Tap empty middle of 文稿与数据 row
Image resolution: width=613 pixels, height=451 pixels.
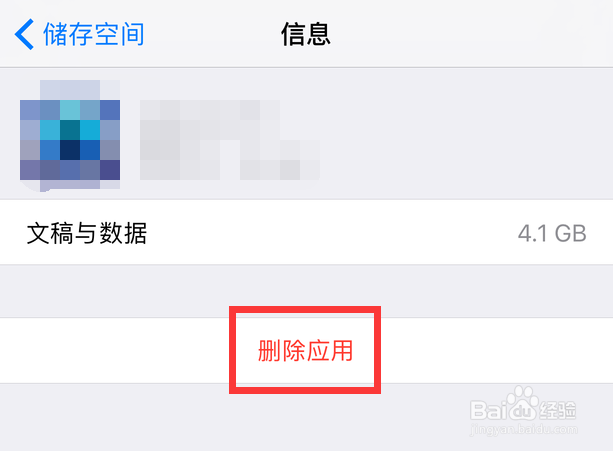click(x=332, y=233)
